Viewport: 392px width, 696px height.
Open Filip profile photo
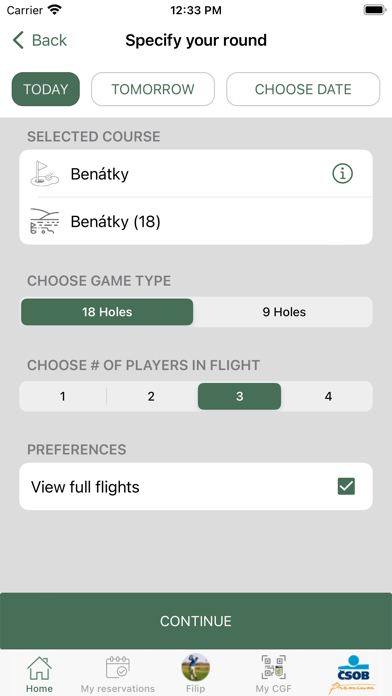coord(196,667)
